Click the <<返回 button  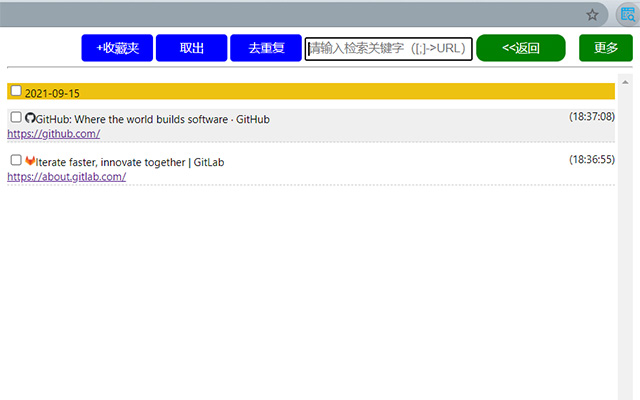pyautogui.click(x=521, y=48)
